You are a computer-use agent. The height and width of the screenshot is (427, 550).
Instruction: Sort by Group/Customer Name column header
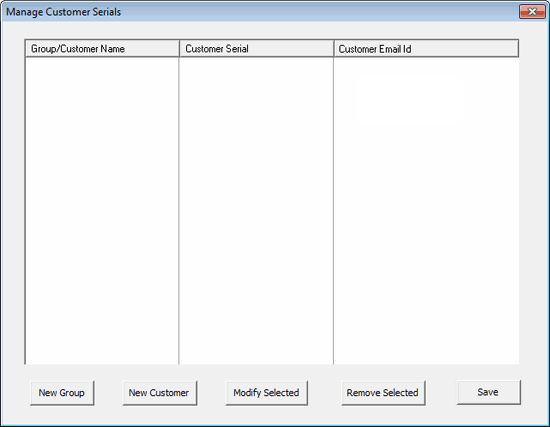click(102, 48)
